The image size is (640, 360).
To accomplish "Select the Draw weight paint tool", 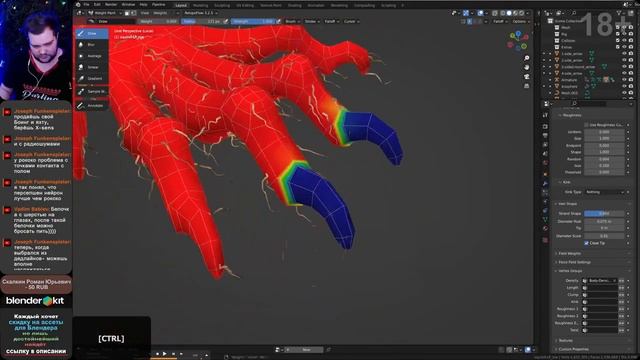I will (x=91, y=33).
